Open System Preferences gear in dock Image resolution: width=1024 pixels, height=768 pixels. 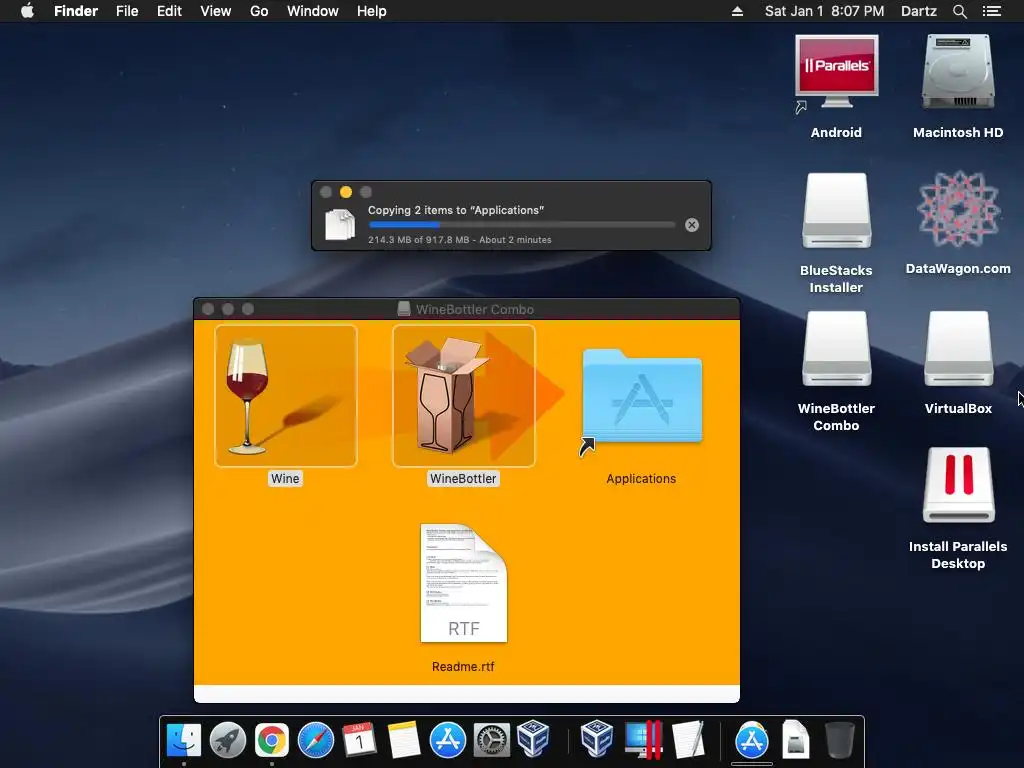(x=491, y=739)
